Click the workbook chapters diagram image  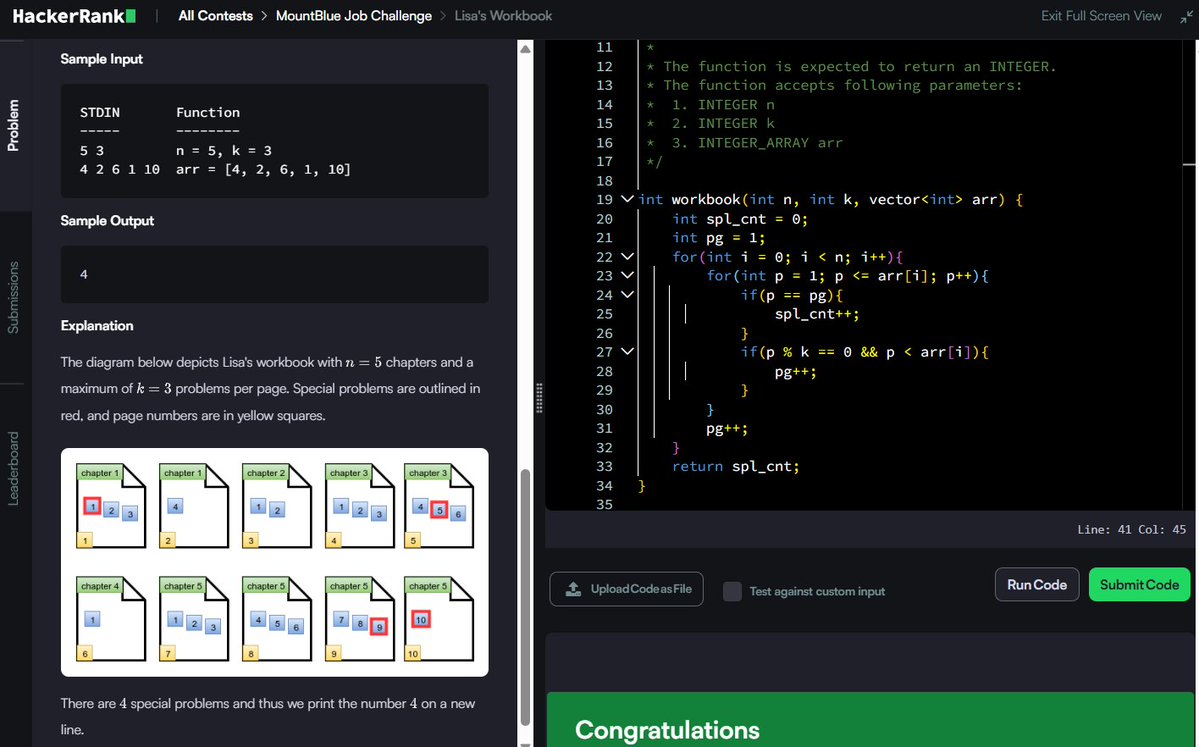[275, 562]
